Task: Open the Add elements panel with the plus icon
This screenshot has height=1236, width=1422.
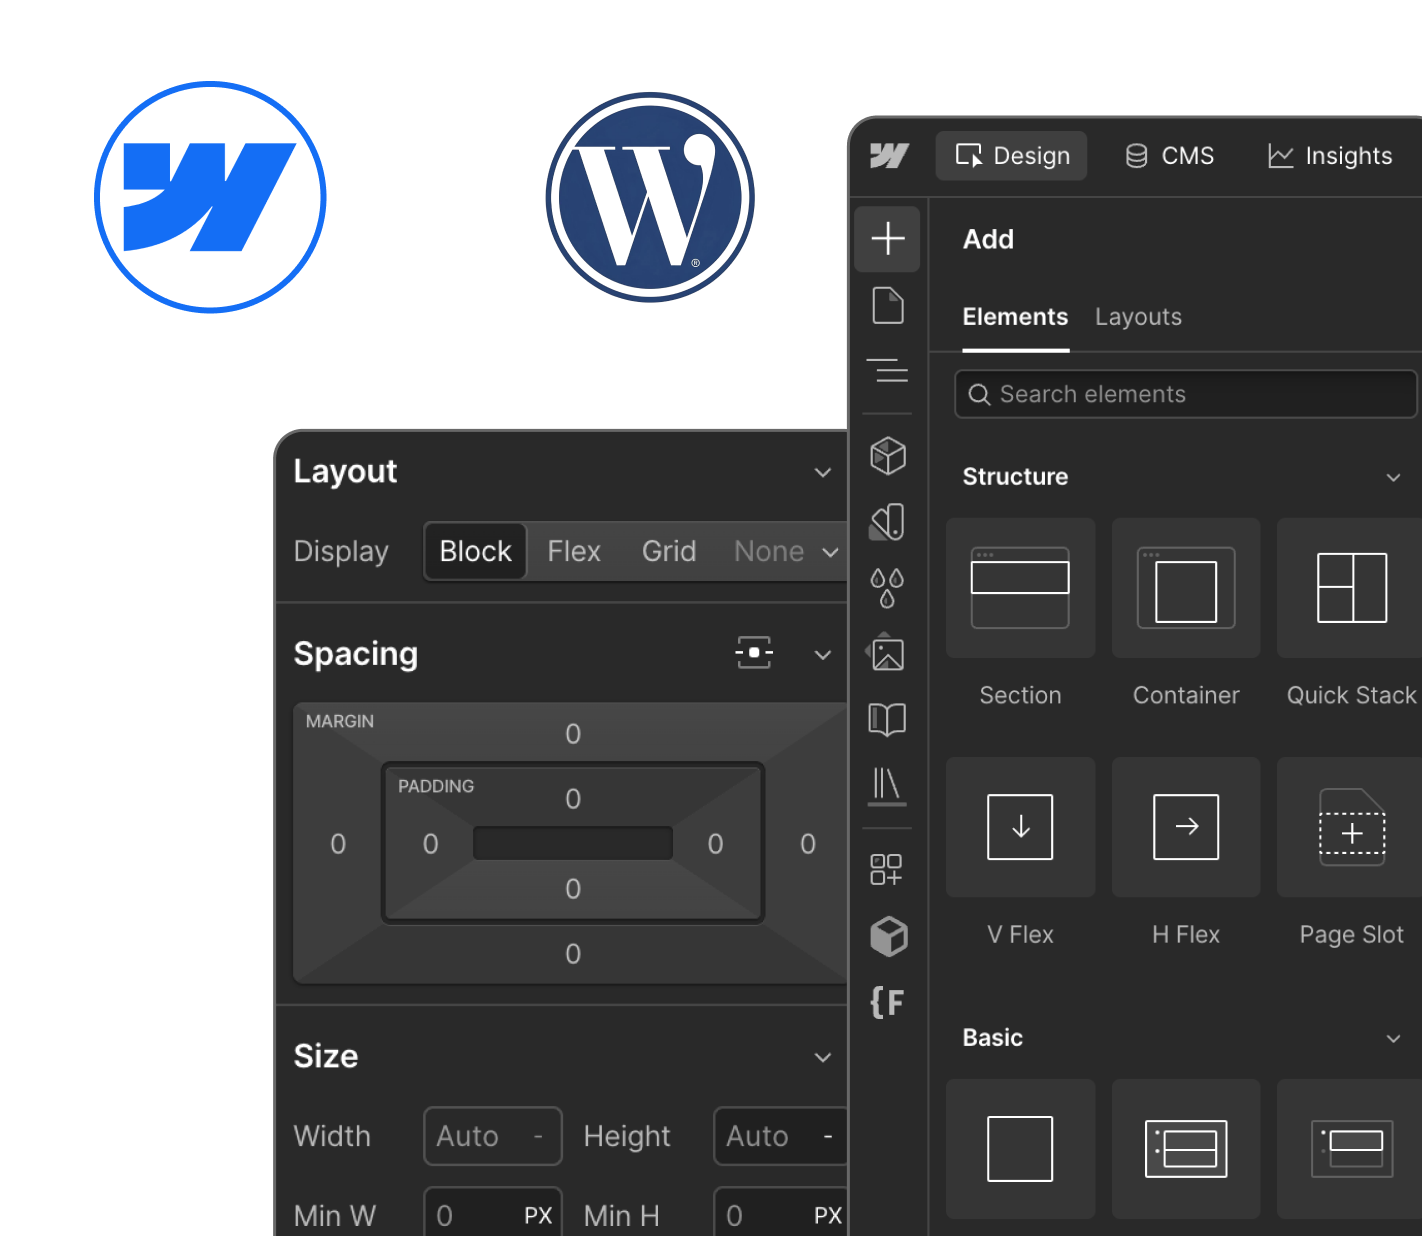Action: [x=888, y=239]
